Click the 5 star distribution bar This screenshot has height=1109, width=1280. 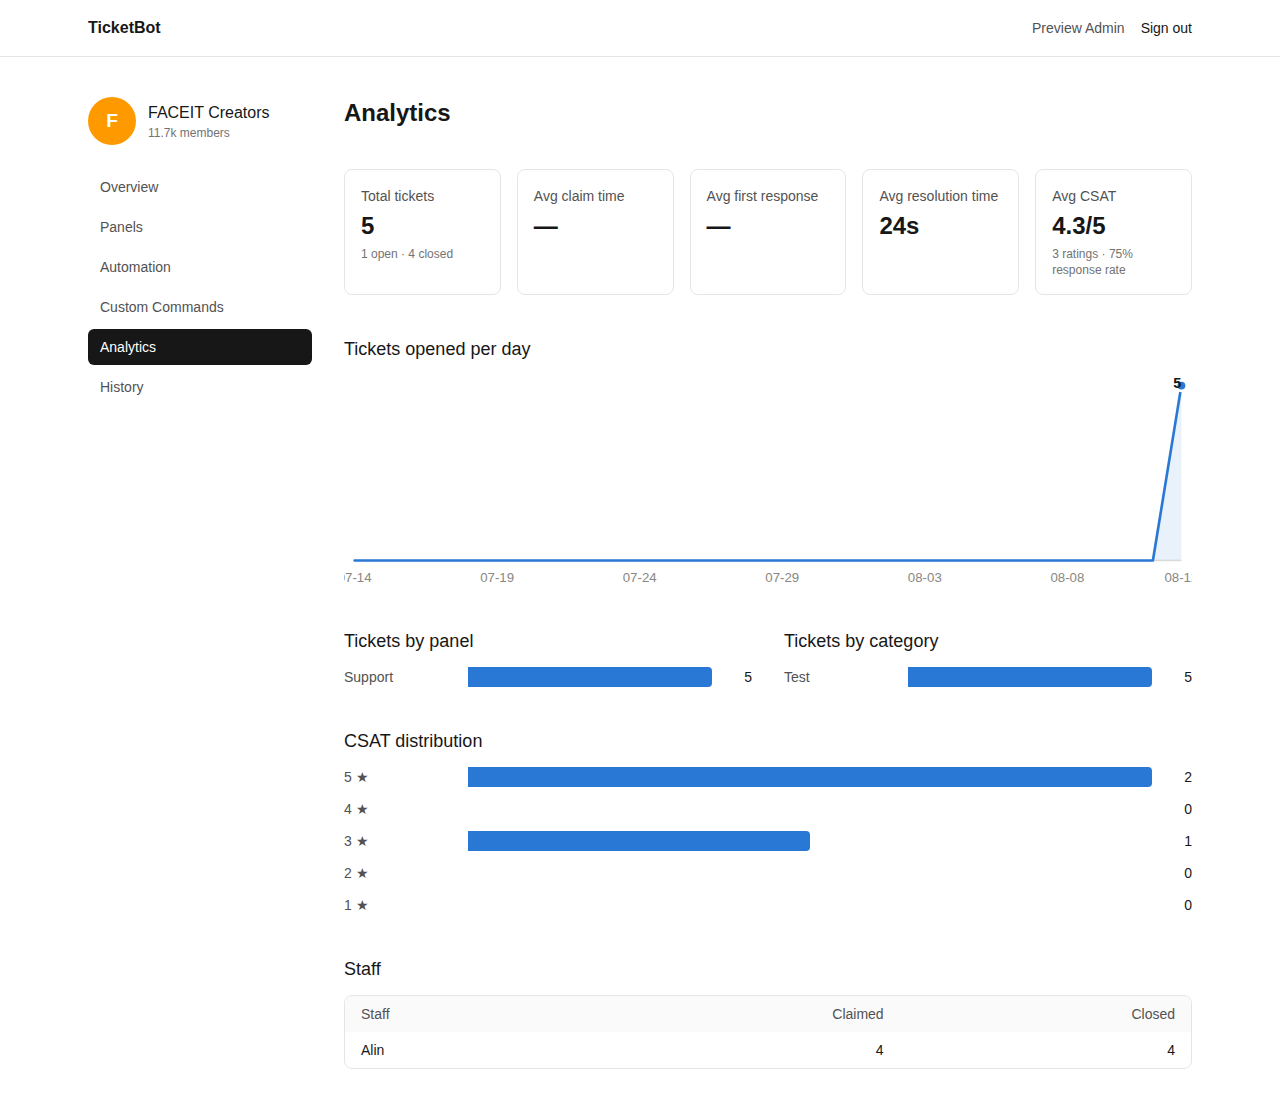tap(810, 777)
